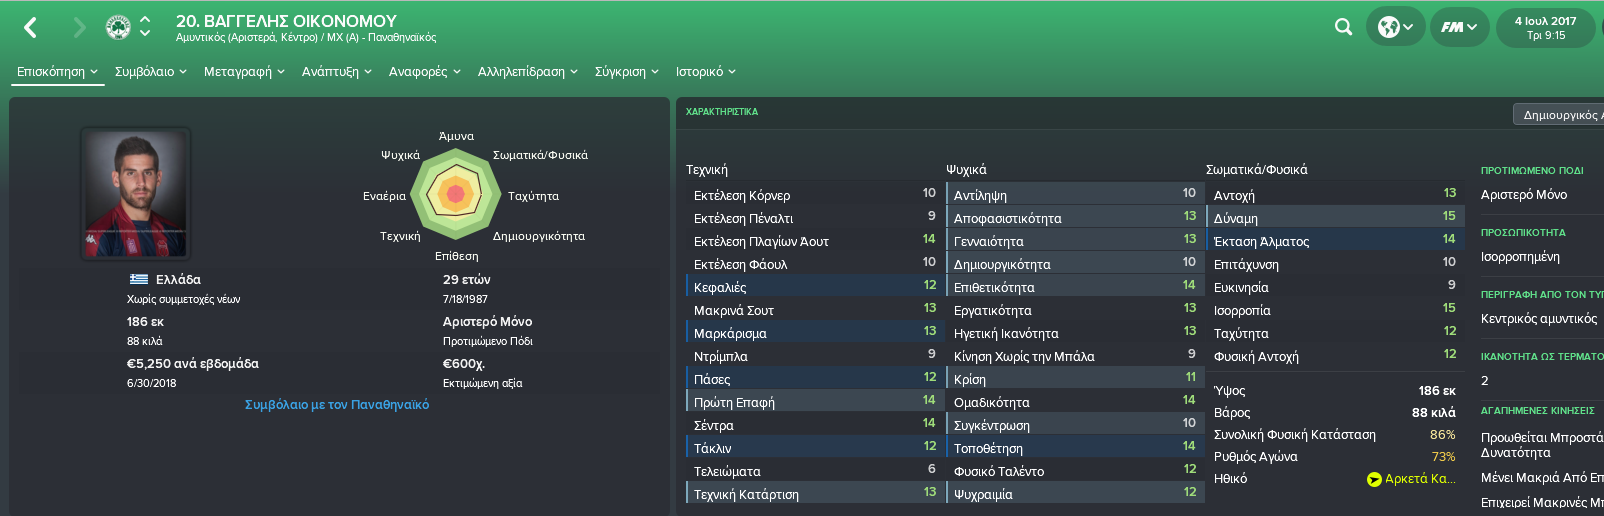The height and width of the screenshot is (516, 1604).
Task: Click the yellow morale arrow icon
Action: 1374,479
